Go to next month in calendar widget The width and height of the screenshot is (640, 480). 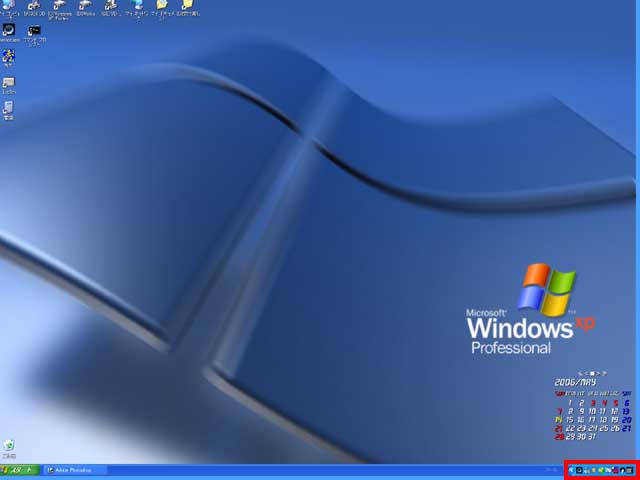(x=598, y=373)
